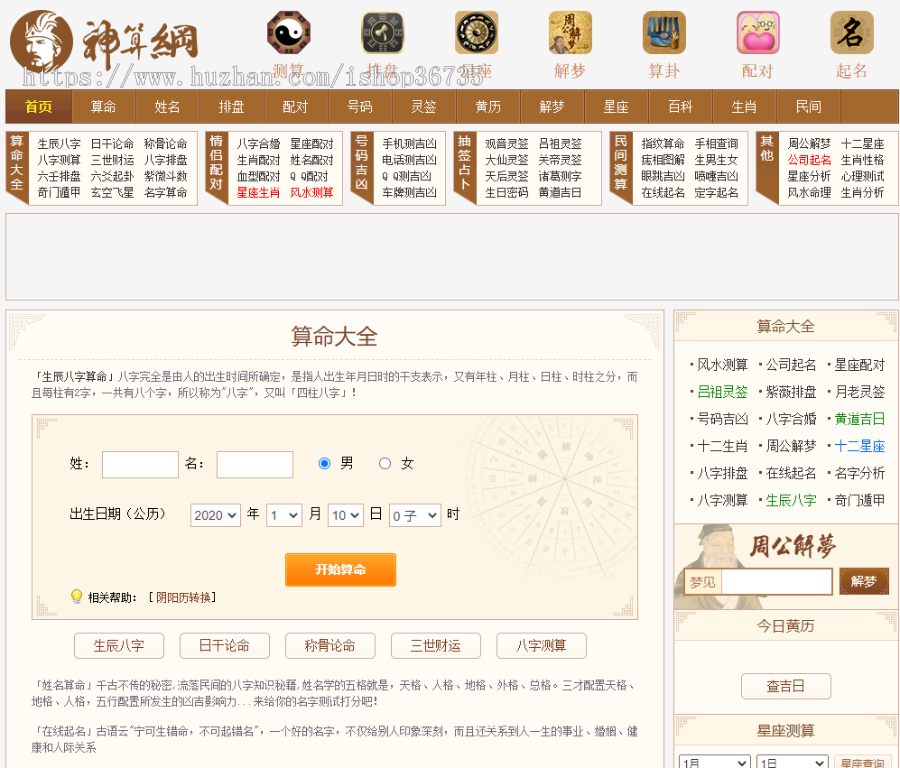Select the 男 gender radio button
Image resolution: width=900 pixels, height=768 pixels.
[324, 464]
